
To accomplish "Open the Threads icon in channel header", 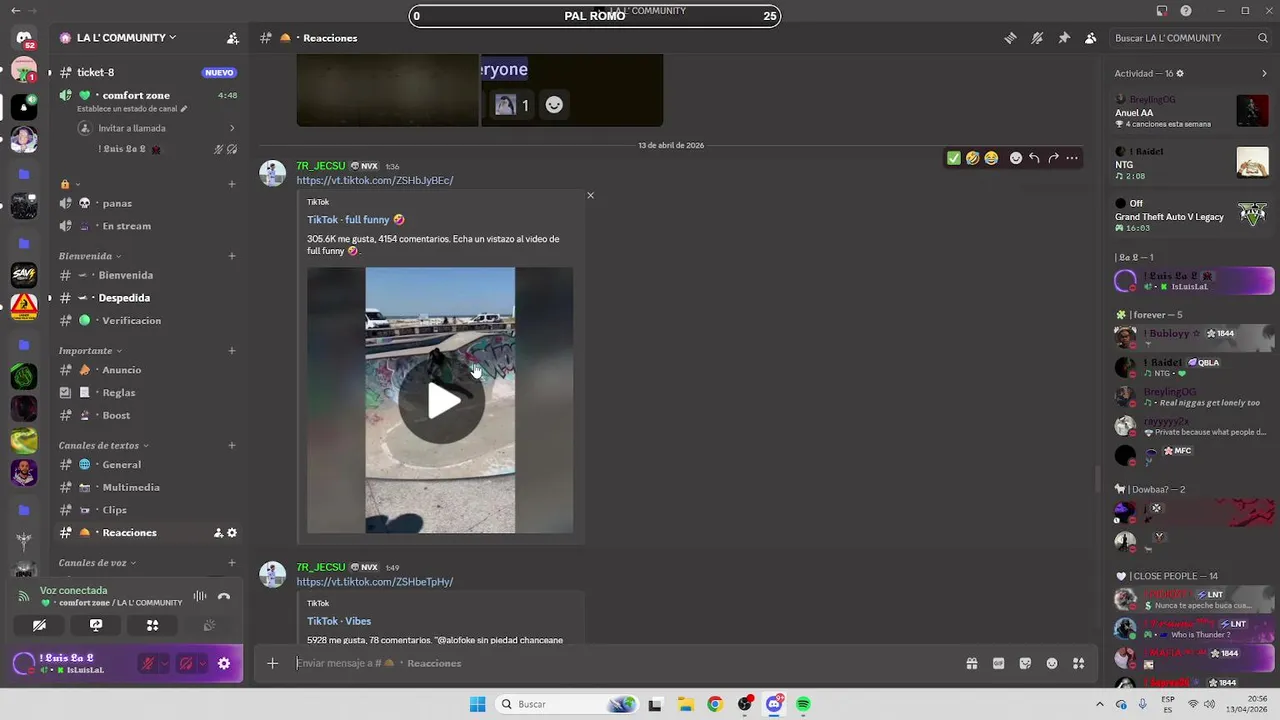I will click(1010, 38).
